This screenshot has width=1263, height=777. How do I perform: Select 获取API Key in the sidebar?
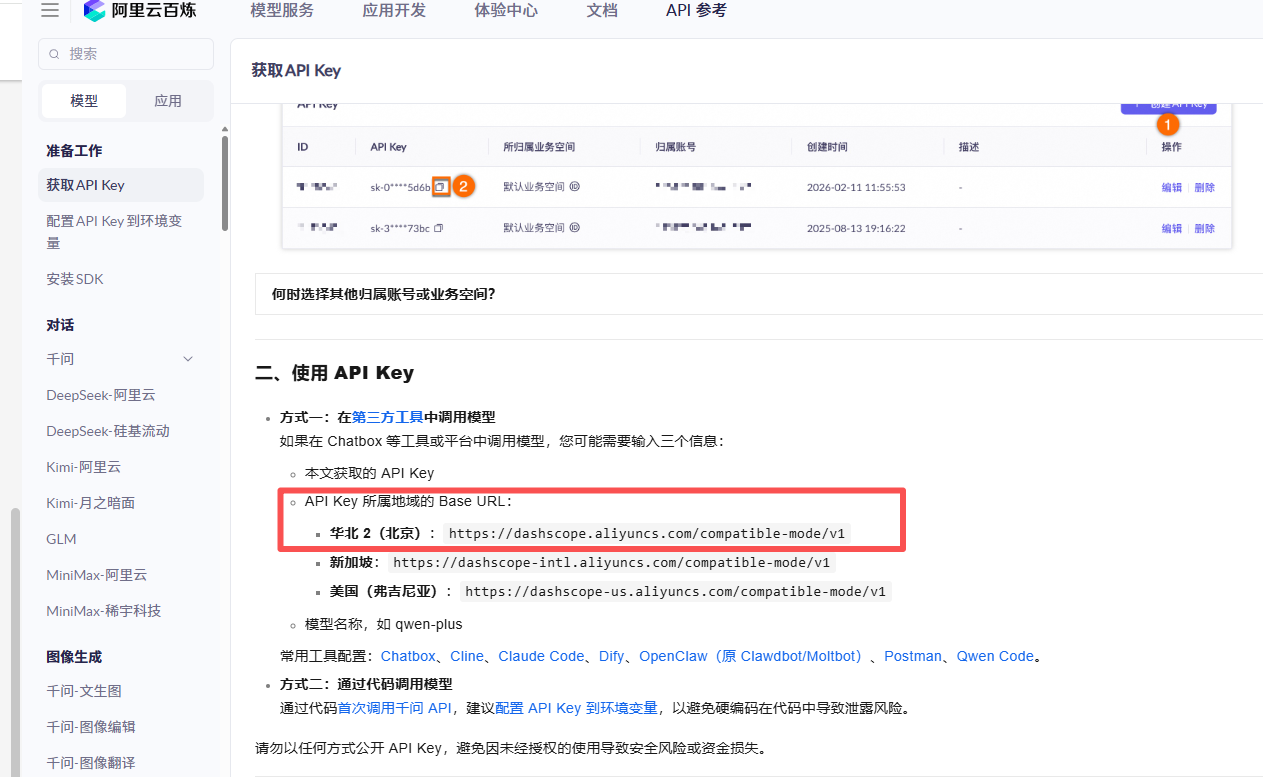coord(121,185)
